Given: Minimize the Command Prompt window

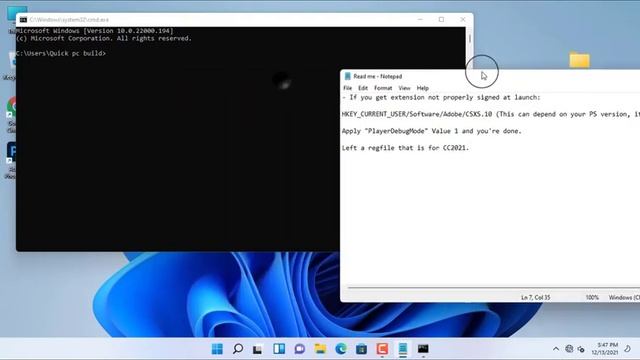Looking at the screenshot, I should coord(420,20).
